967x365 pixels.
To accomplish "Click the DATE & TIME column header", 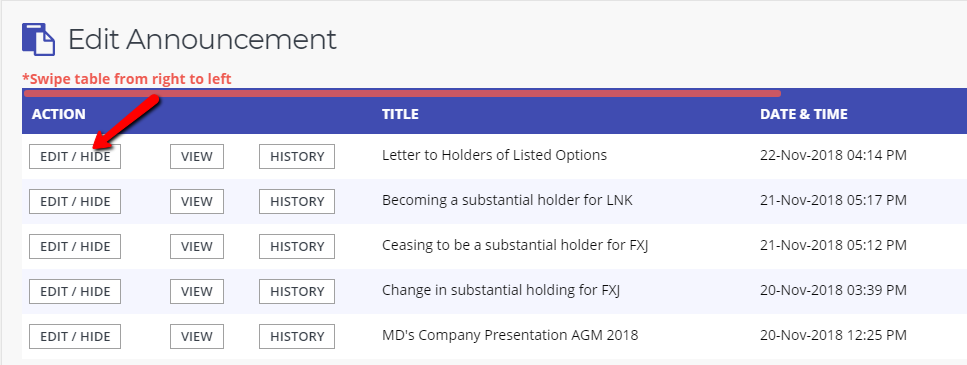I will coord(804,114).
